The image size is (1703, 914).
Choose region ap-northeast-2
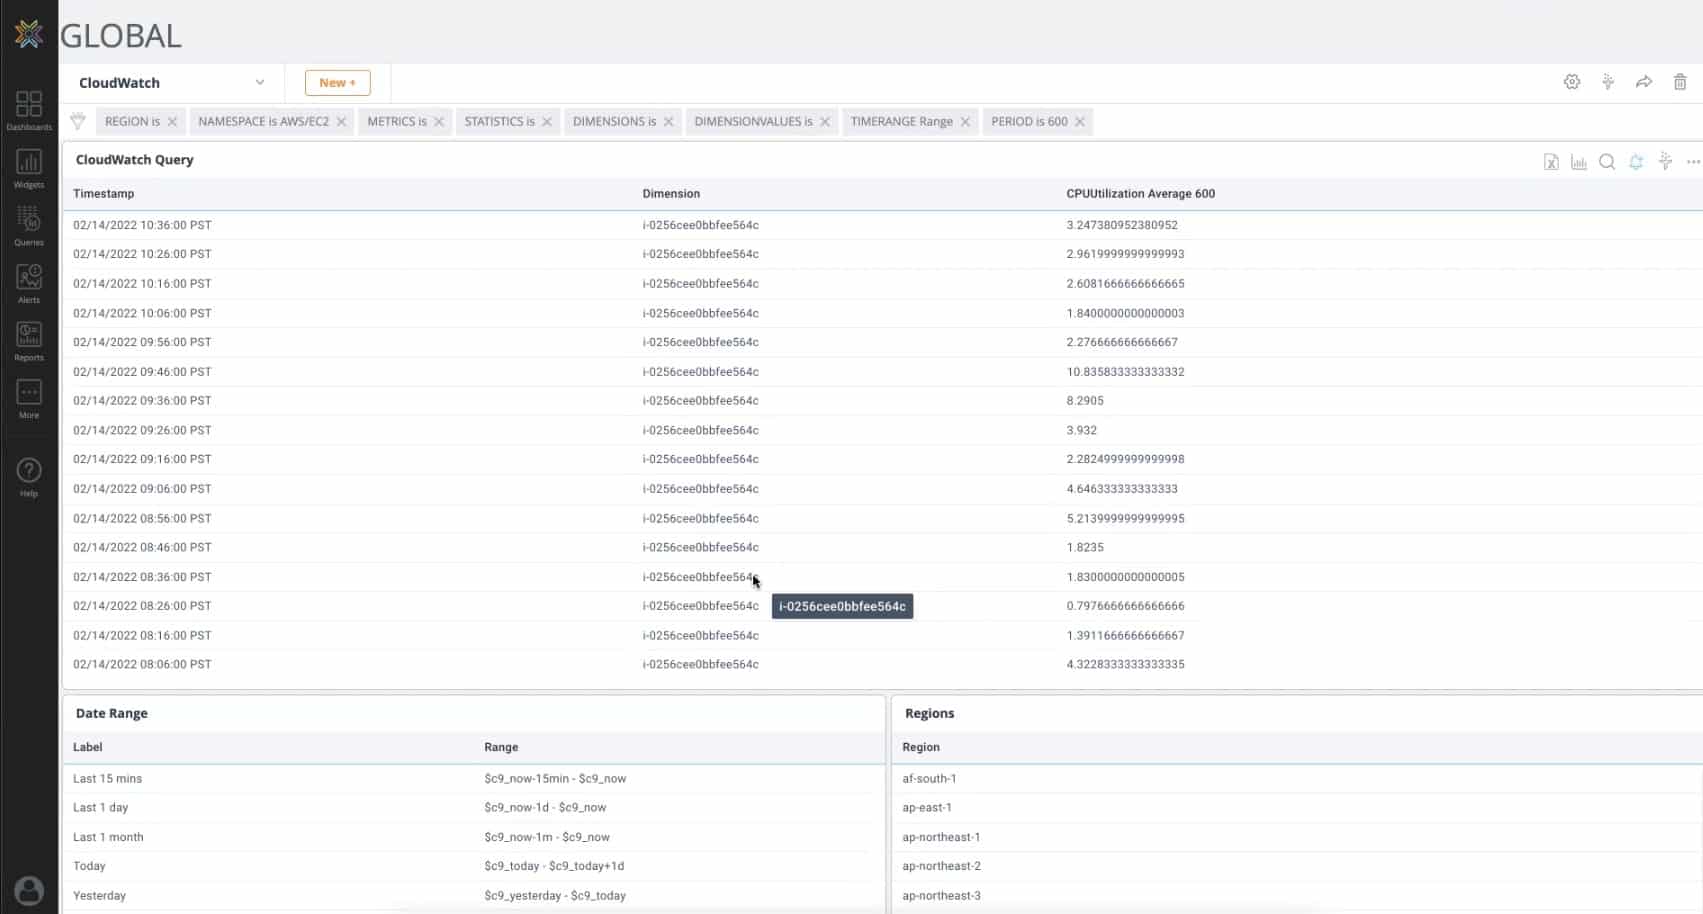click(941, 866)
